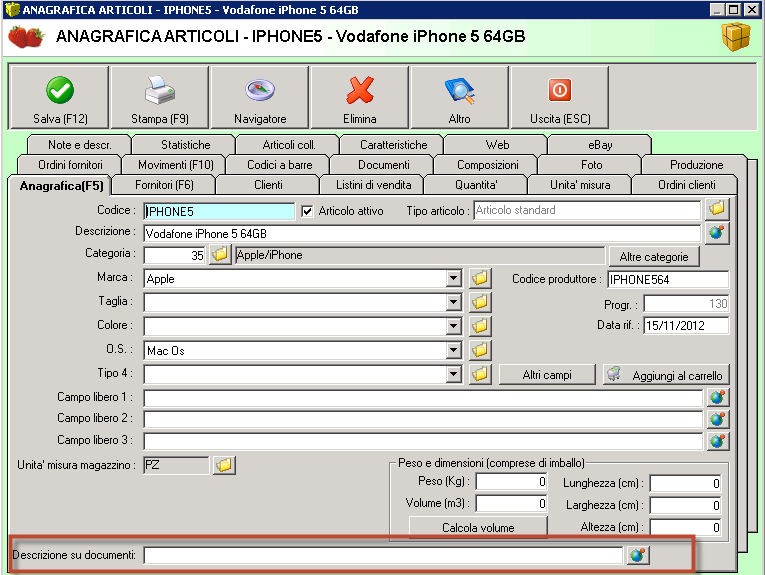Open the Codici a barre tab
Screen dimensions: 765x575
click(x=280, y=165)
